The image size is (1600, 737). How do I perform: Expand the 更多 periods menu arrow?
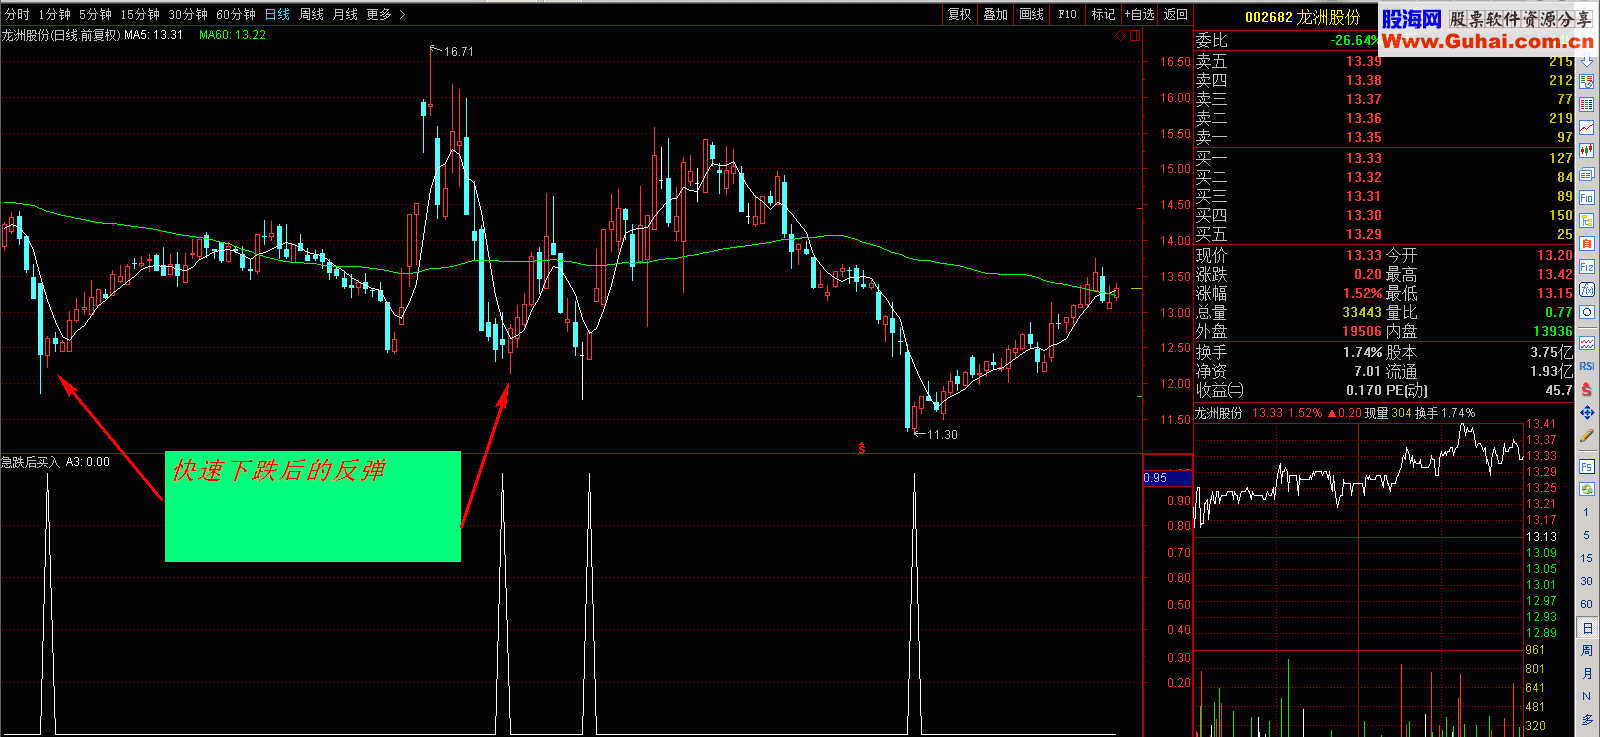pyautogui.click(x=402, y=14)
